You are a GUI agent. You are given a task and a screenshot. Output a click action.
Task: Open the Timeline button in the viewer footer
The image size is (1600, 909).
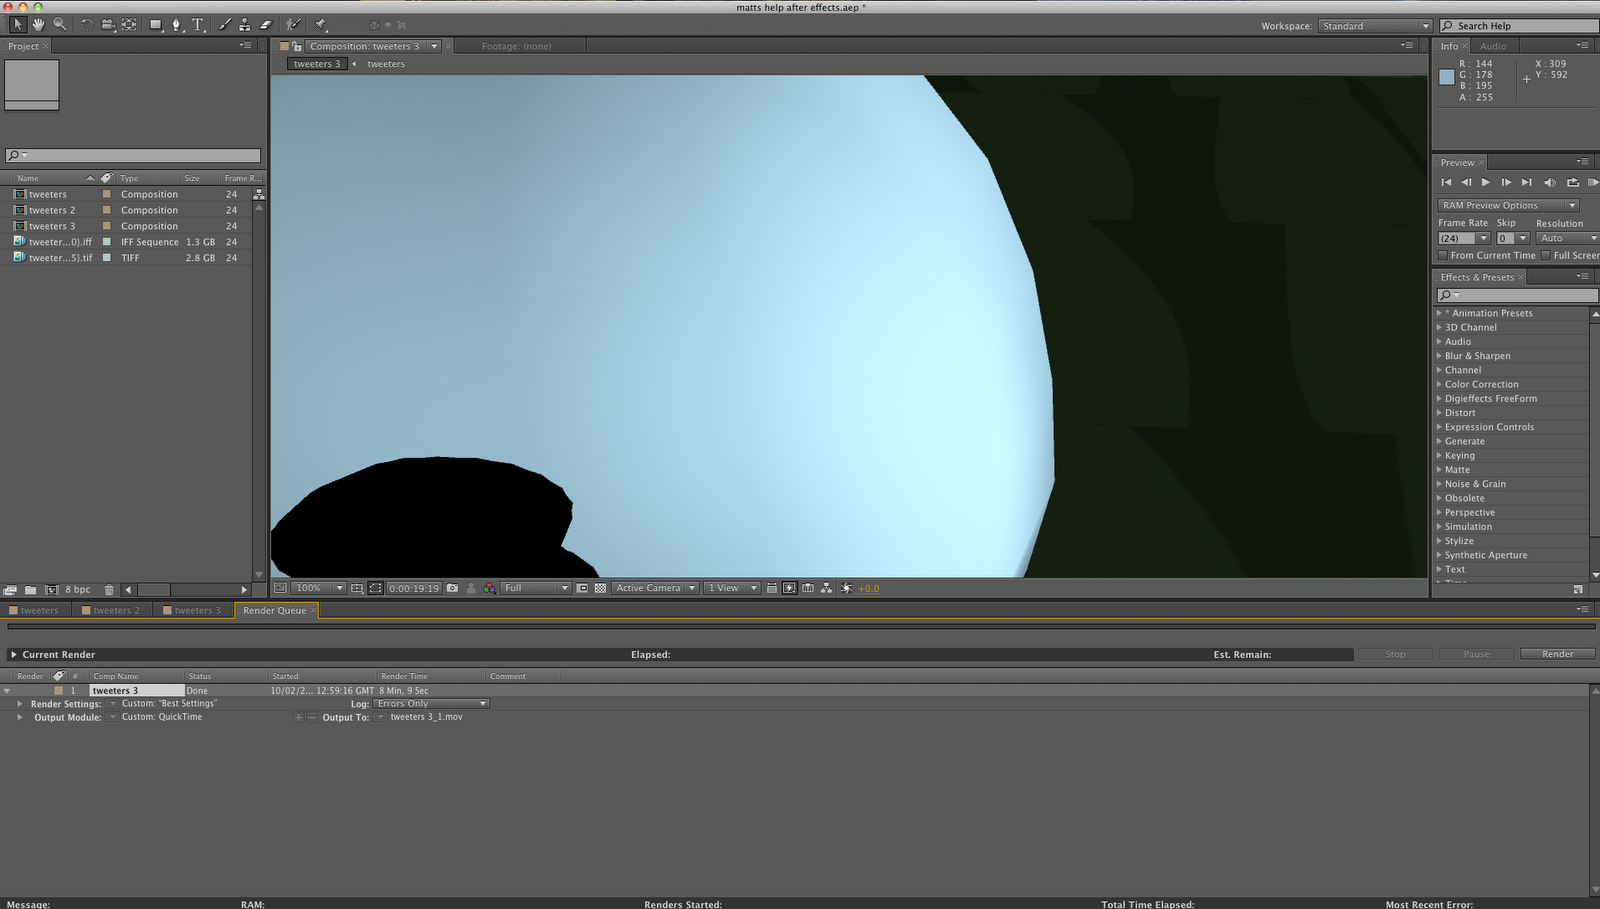(x=808, y=588)
